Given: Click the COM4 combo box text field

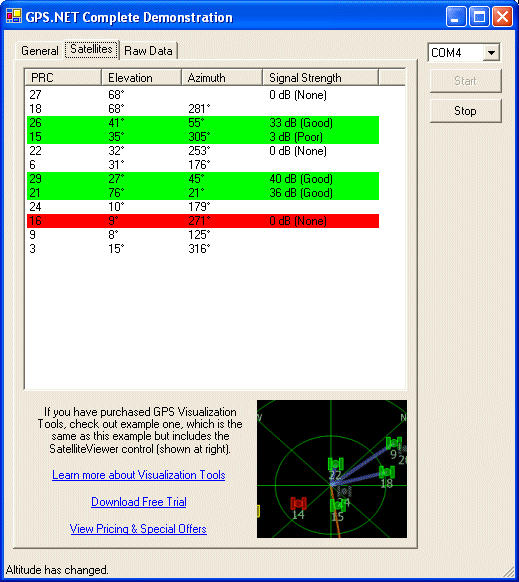Looking at the screenshot, I should tap(456, 53).
